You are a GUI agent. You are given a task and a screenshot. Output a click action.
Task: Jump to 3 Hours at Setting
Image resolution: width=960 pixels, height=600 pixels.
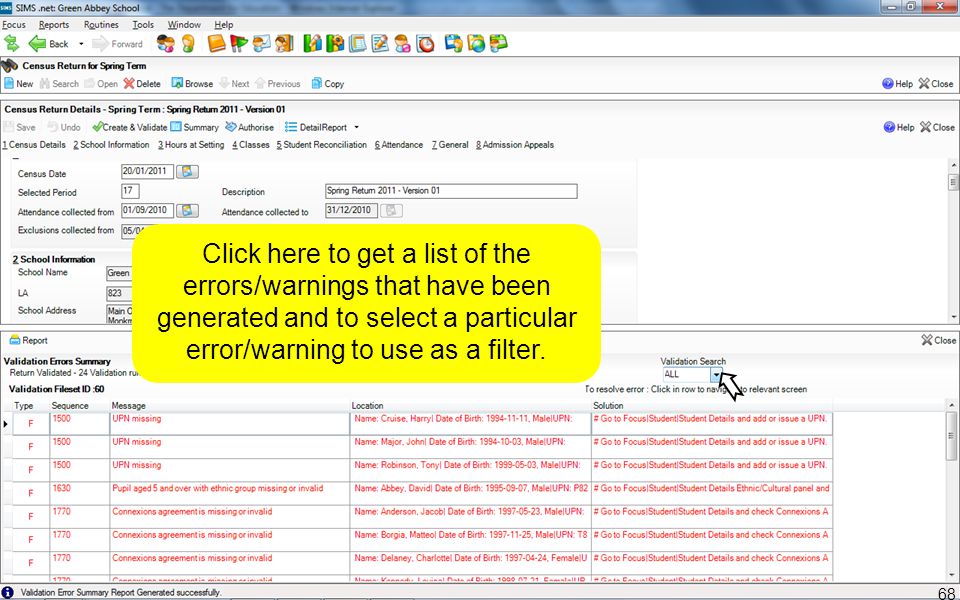pyautogui.click(x=191, y=145)
